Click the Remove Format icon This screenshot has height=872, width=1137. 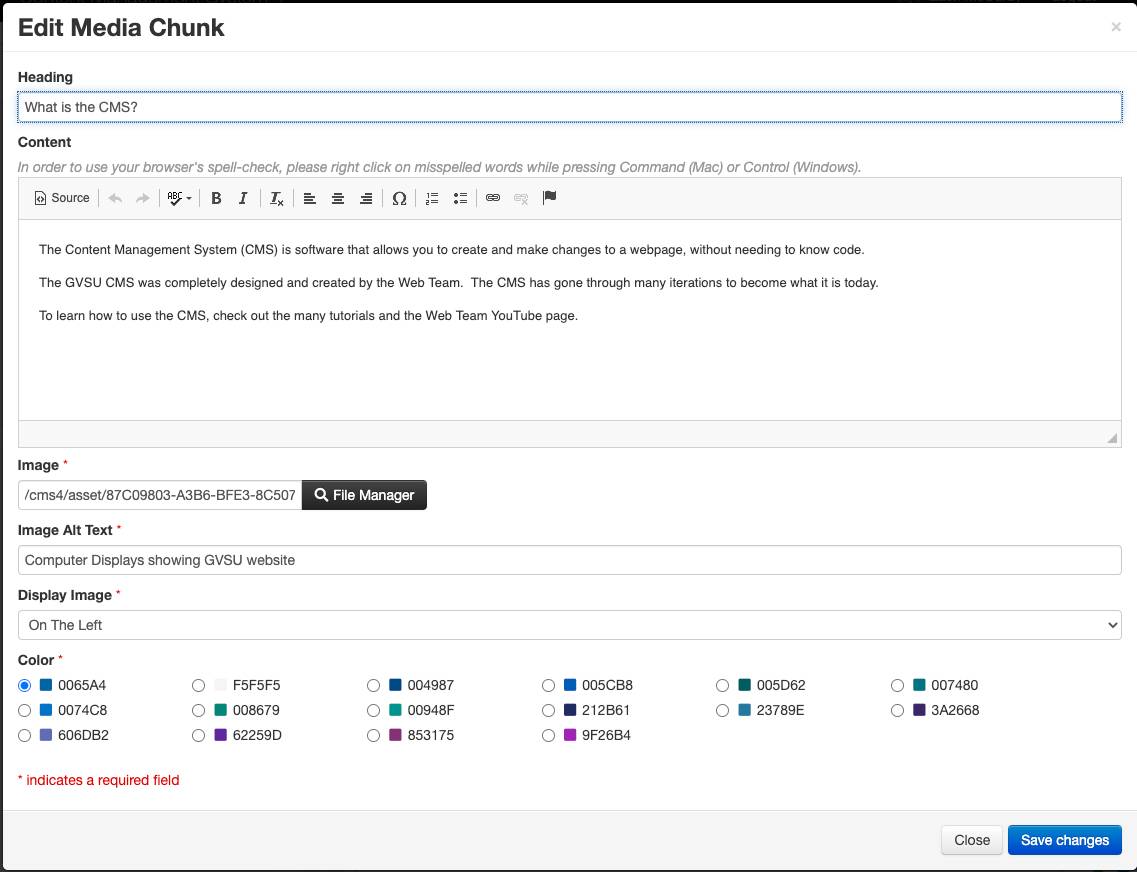coord(277,198)
